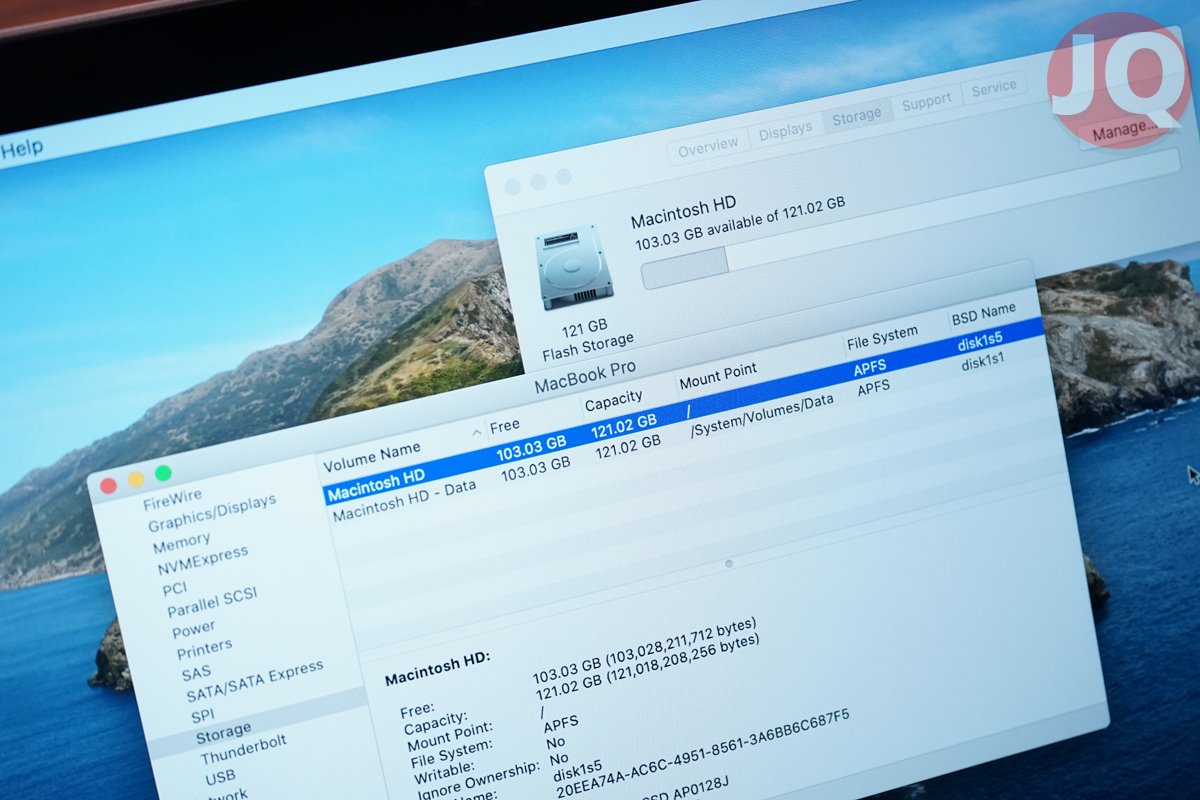The height and width of the screenshot is (800, 1200).
Task: Minimize System Information with the yellow button
Action: coord(136,479)
